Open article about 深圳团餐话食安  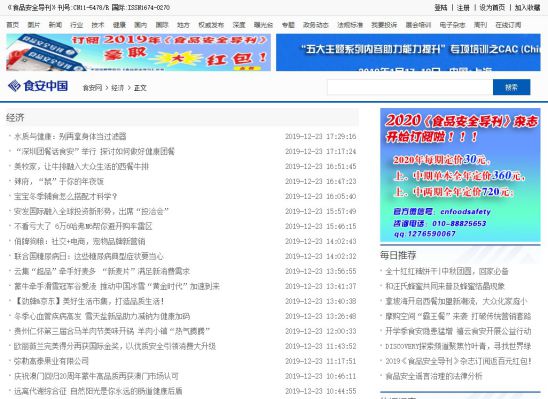[x=94, y=151]
